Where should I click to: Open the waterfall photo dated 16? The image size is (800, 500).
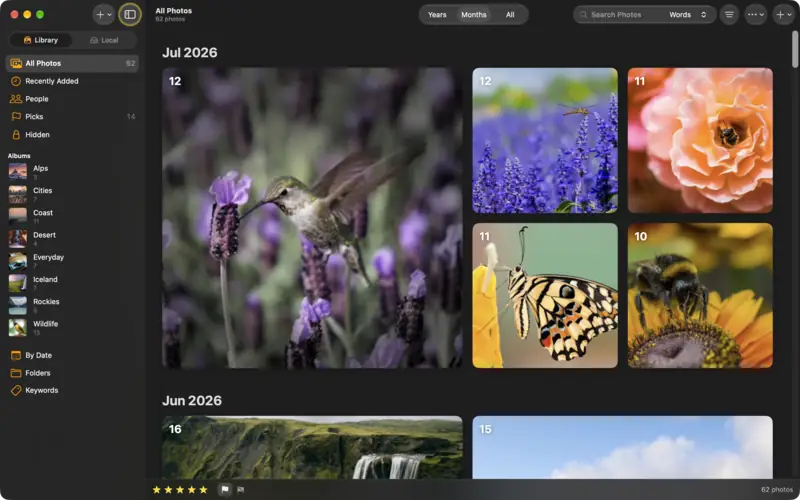[312, 447]
